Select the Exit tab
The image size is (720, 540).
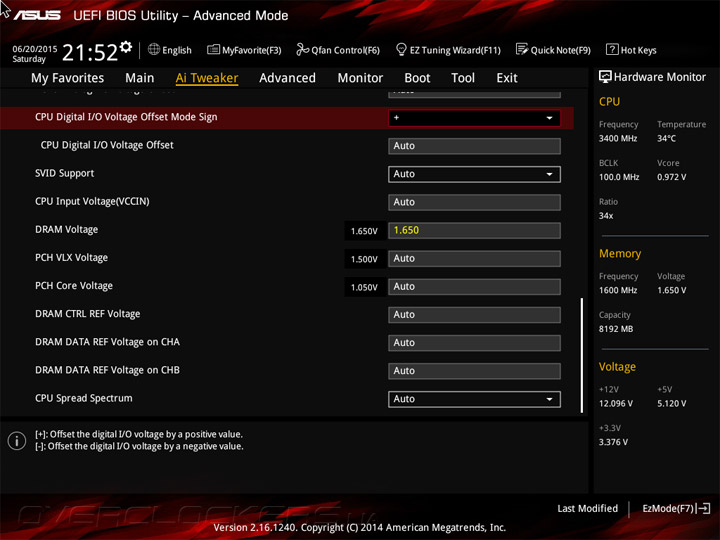[507, 78]
